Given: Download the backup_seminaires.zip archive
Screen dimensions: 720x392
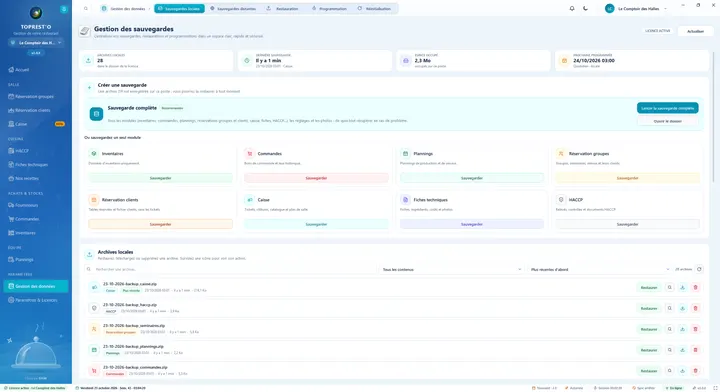Looking at the screenshot, I should [682, 329].
